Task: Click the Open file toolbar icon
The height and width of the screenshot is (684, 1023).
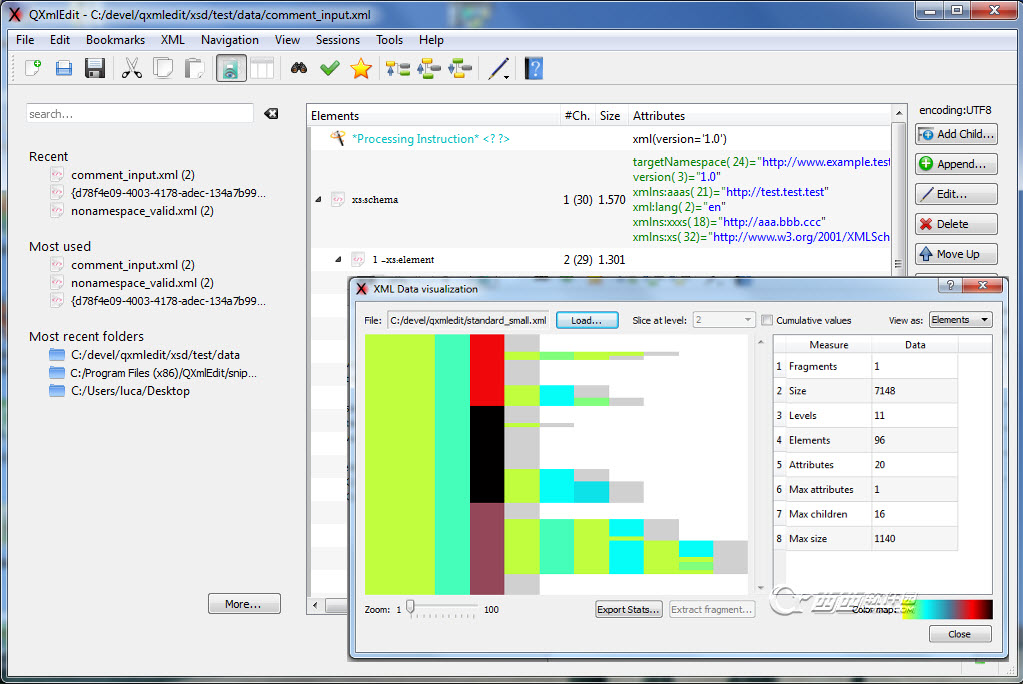Action: pyautogui.click(x=63, y=68)
